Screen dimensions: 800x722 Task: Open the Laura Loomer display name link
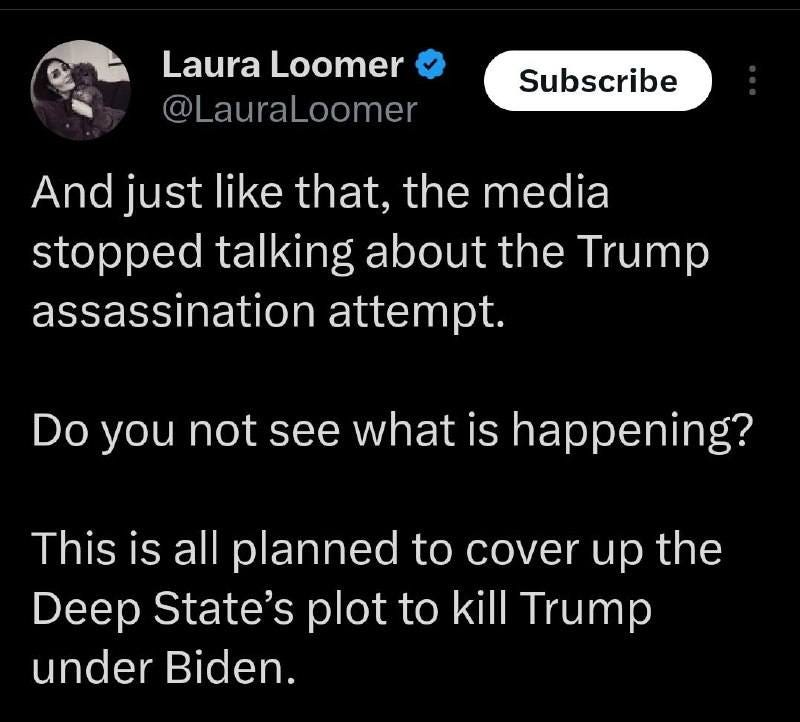(283, 65)
